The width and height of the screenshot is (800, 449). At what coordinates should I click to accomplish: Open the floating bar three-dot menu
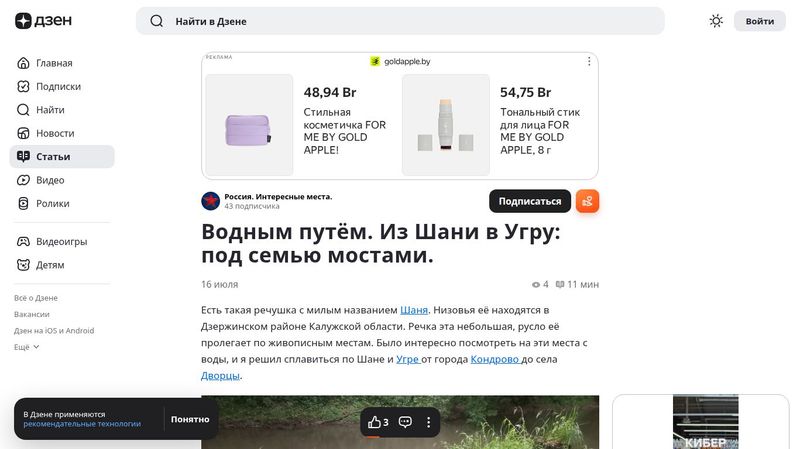pyautogui.click(x=428, y=422)
